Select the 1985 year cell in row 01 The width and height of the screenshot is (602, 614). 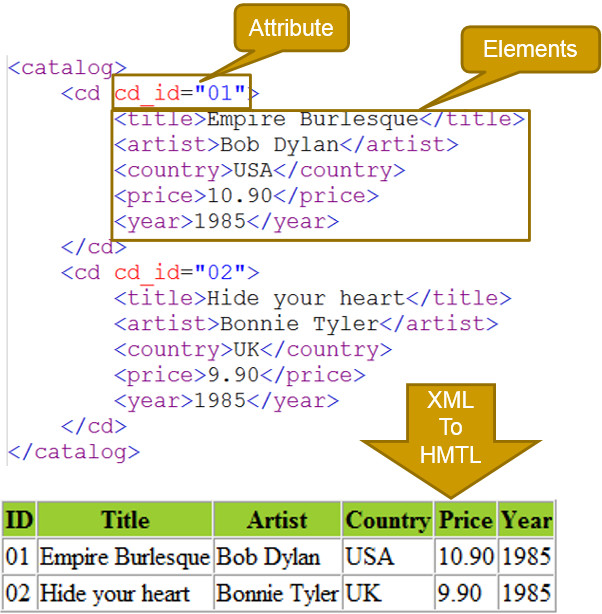[526, 556]
